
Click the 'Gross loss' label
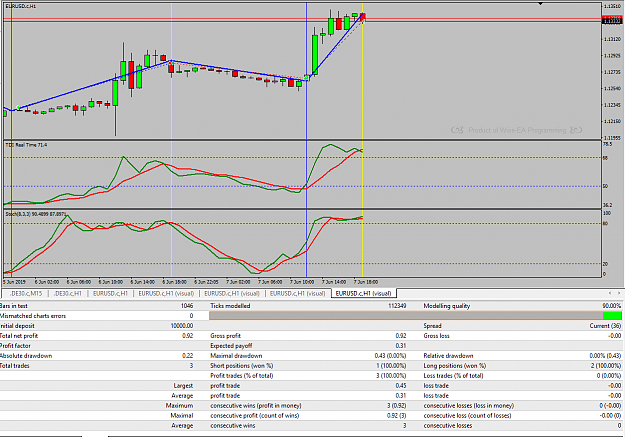coord(436,336)
